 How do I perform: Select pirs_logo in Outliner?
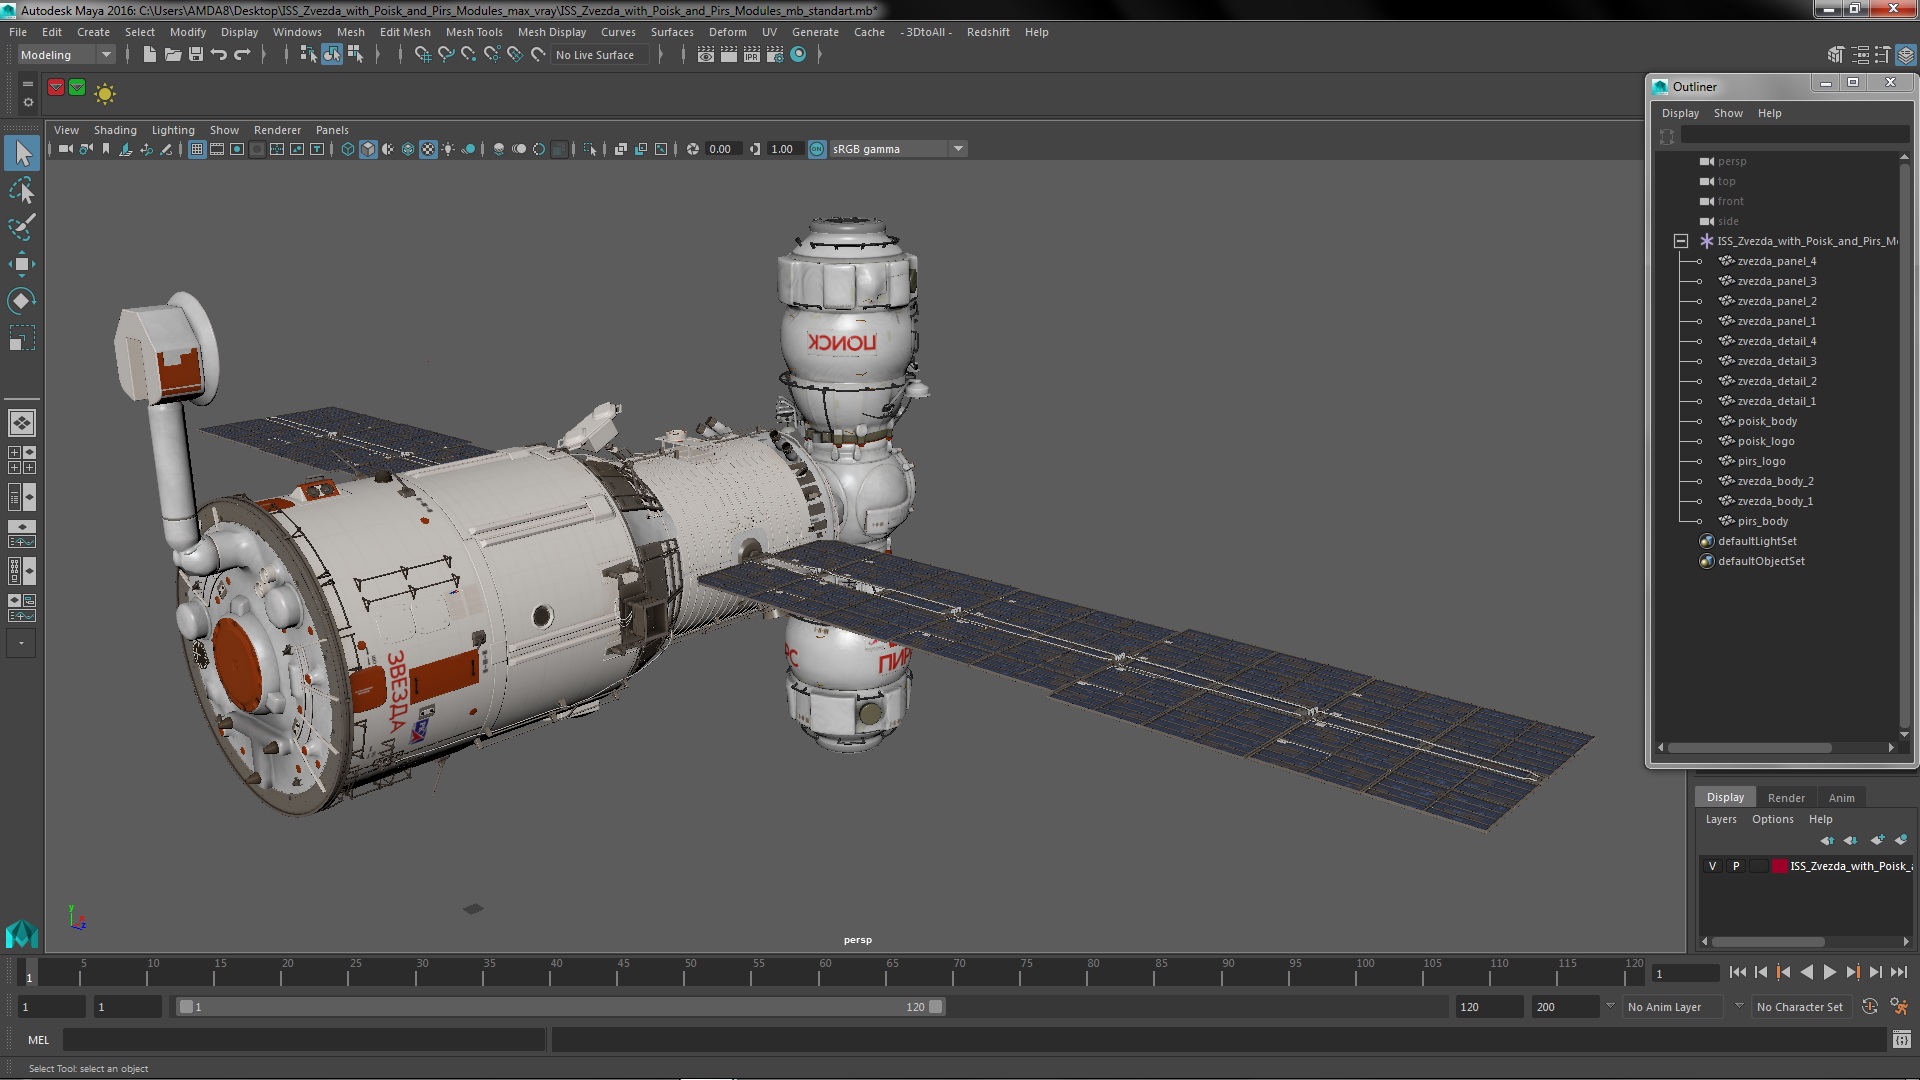click(x=1761, y=461)
